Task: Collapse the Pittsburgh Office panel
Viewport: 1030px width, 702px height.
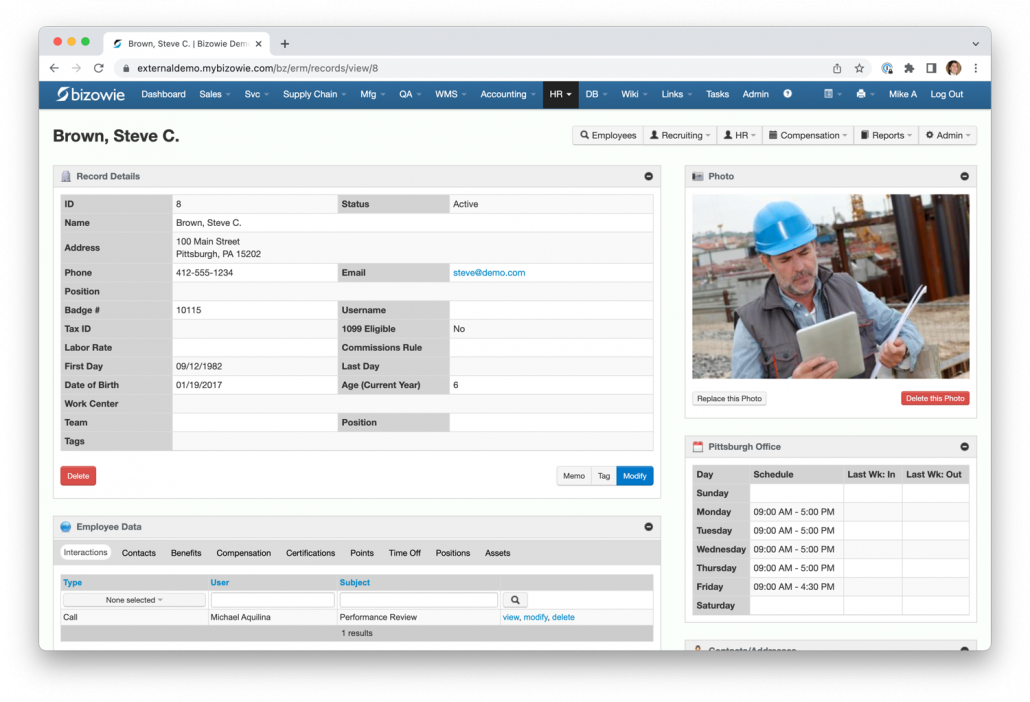Action: [x=964, y=447]
